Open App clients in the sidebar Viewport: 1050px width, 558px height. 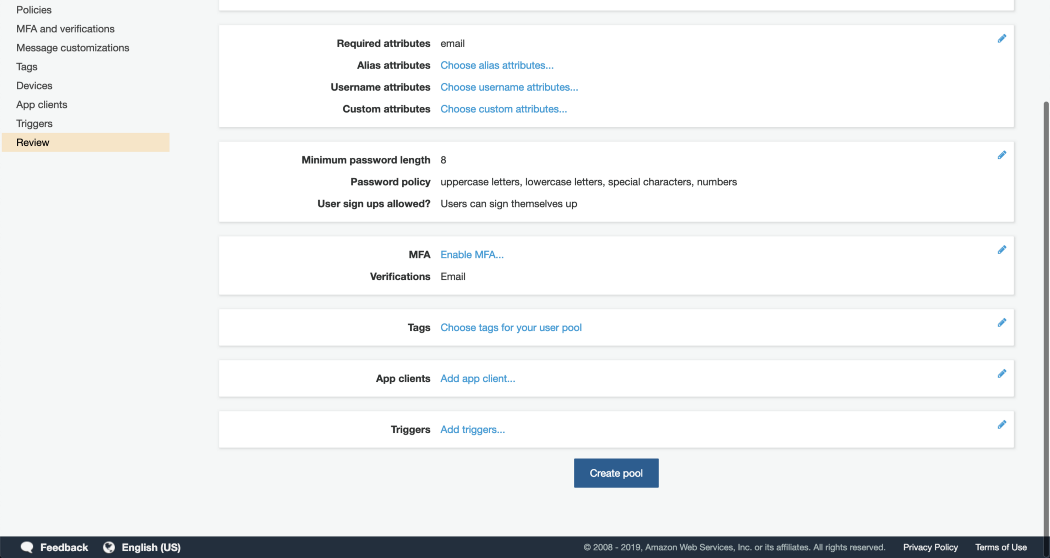(x=42, y=104)
